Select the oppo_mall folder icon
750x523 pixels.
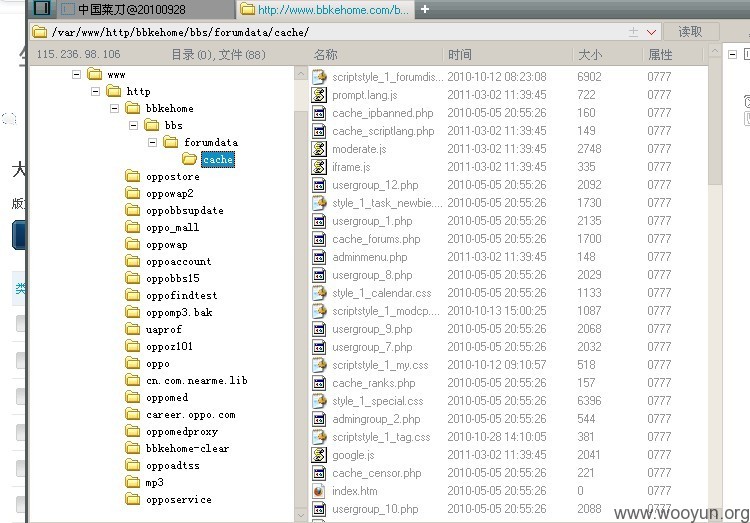(132, 227)
